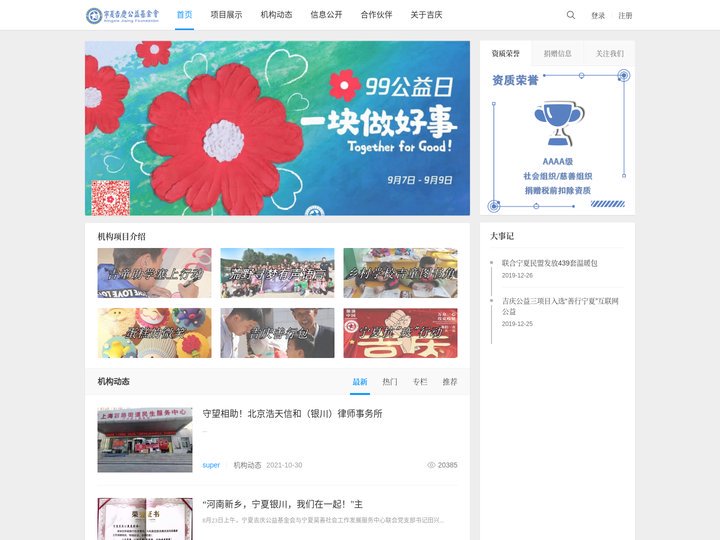Screen dimensions: 720x540
Task: Click the view-count eye icon beside 20385
Action: tap(431, 465)
